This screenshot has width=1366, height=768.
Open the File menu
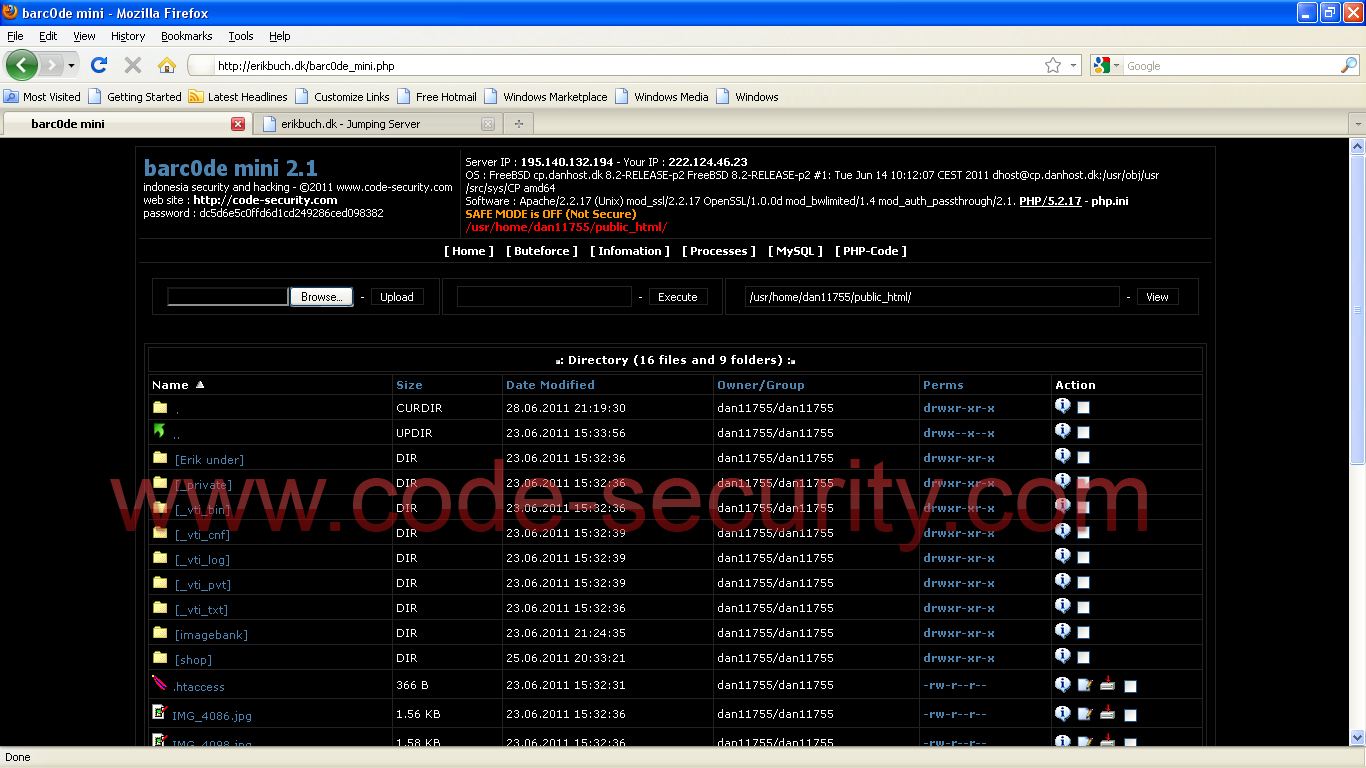[x=15, y=36]
